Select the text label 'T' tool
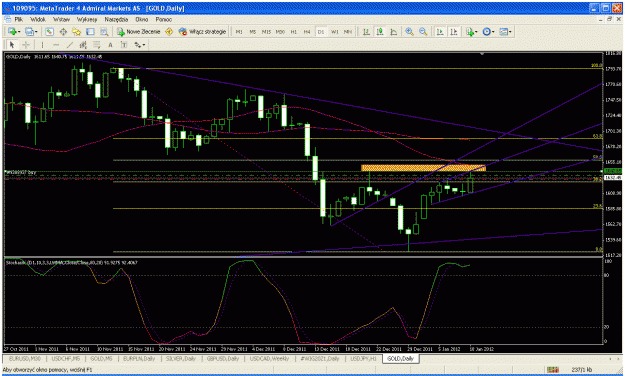The width and height of the screenshot is (625, 376). [x=124, y=45]
